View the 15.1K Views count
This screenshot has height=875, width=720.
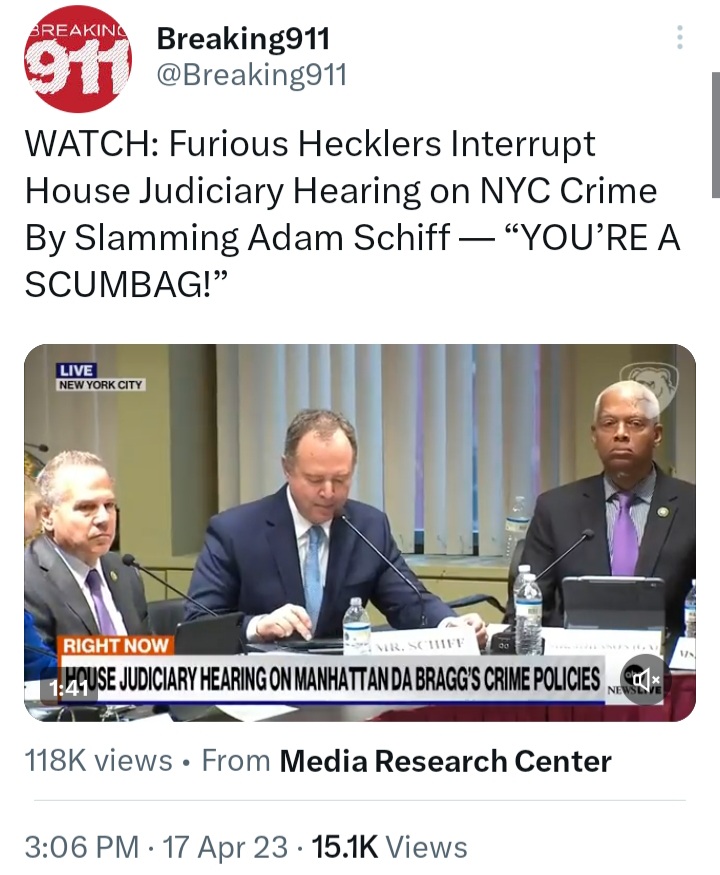coord(390,847)
